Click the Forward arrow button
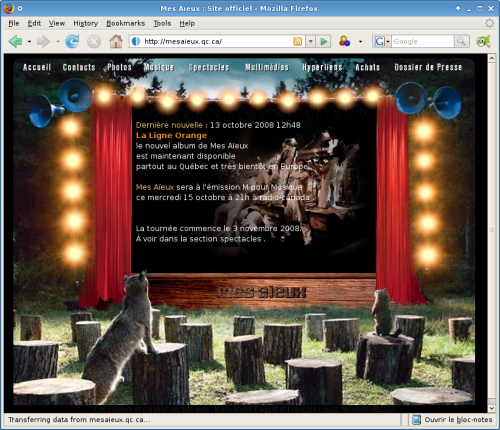The width and height of the screenshot is (500, 430). pos(43,42)
